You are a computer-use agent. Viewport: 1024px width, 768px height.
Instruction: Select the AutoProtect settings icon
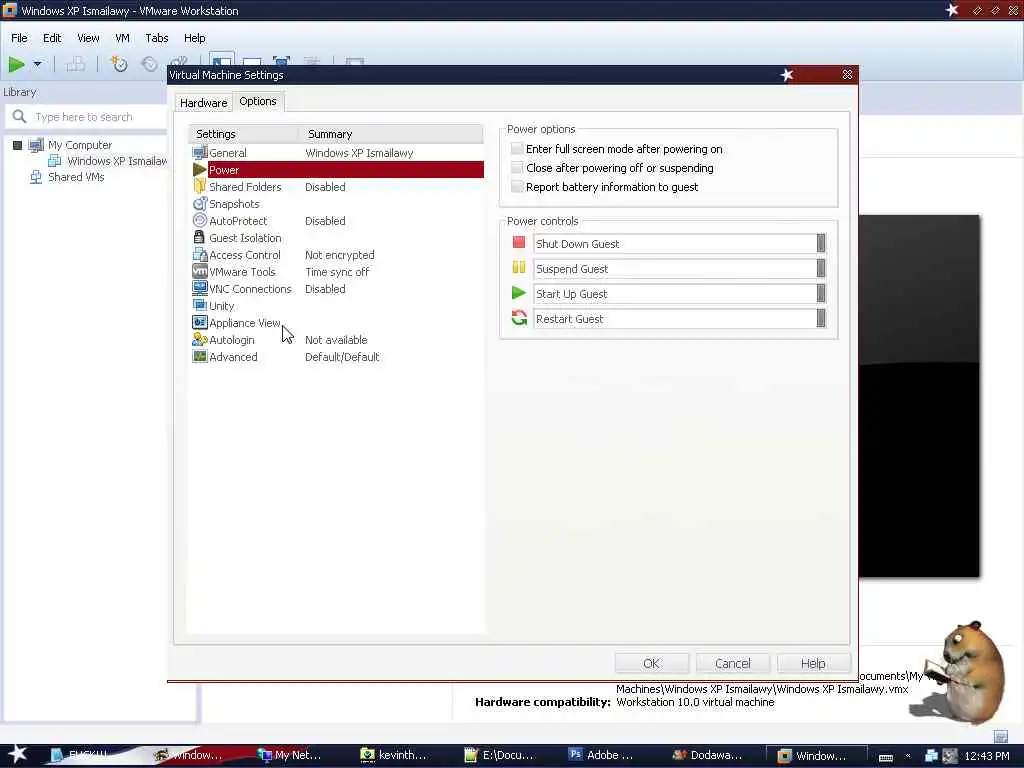pyautogui.click(x=200, y=221)
